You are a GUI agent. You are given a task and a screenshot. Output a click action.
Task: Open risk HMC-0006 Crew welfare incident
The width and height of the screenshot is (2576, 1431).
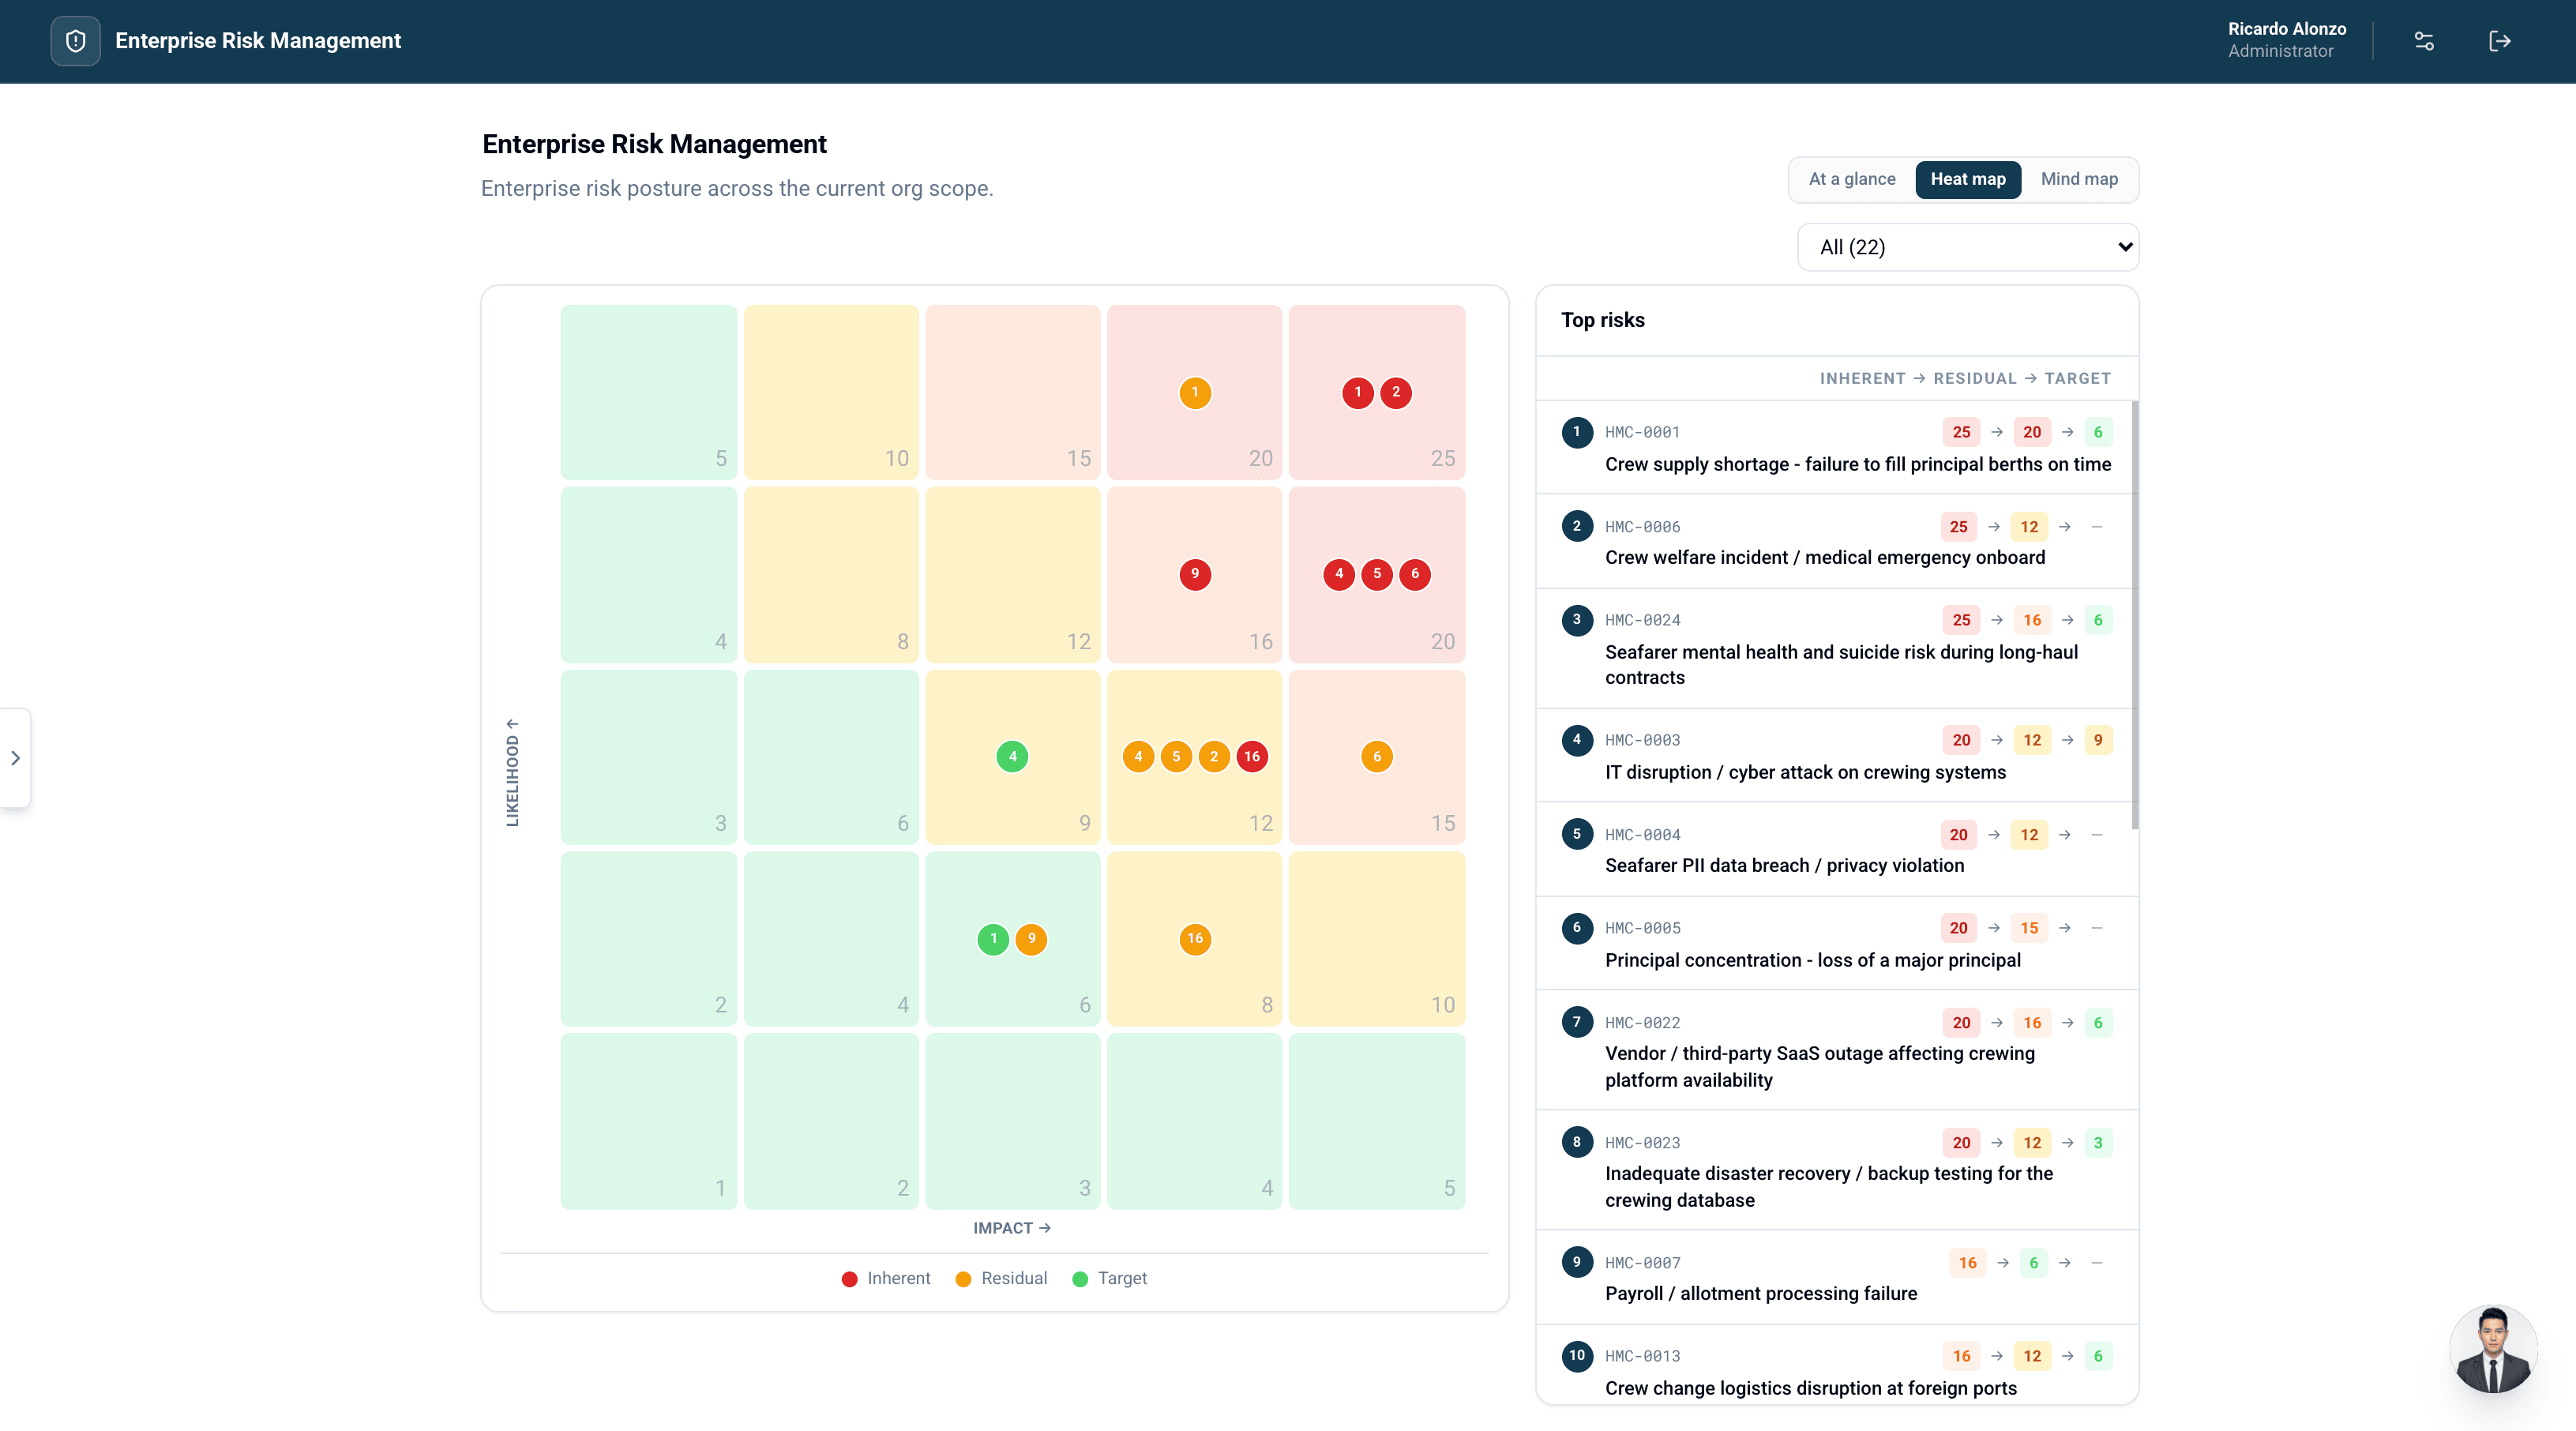(x=1836, y=541)
